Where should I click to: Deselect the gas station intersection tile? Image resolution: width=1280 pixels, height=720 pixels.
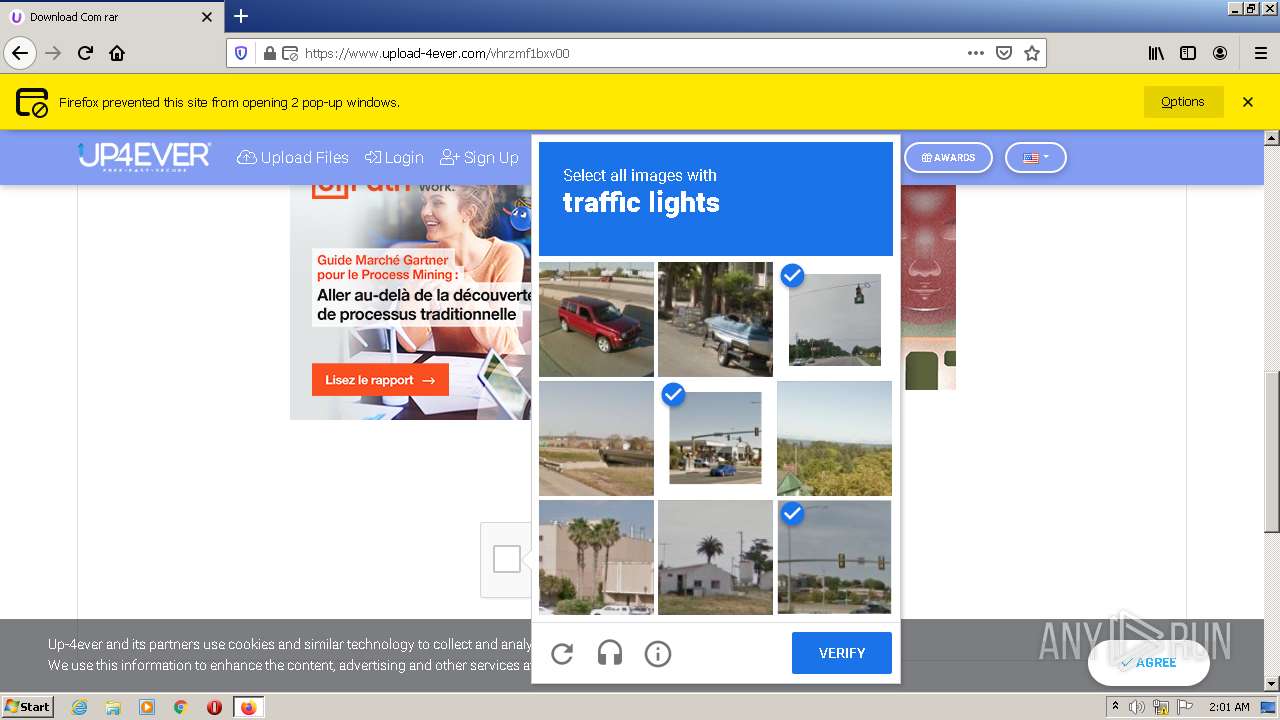(x=715, y=438)
